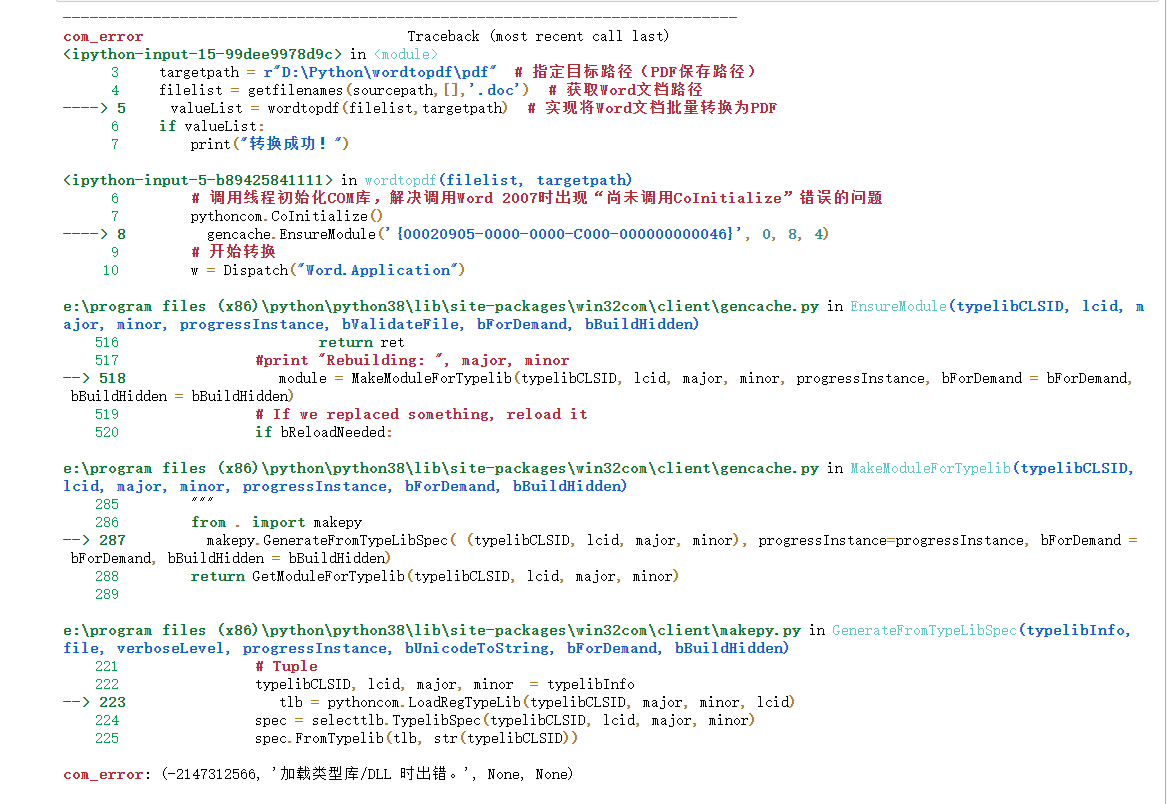
Task: Click the 'if valueList:' line
Action: pos(211,126)
